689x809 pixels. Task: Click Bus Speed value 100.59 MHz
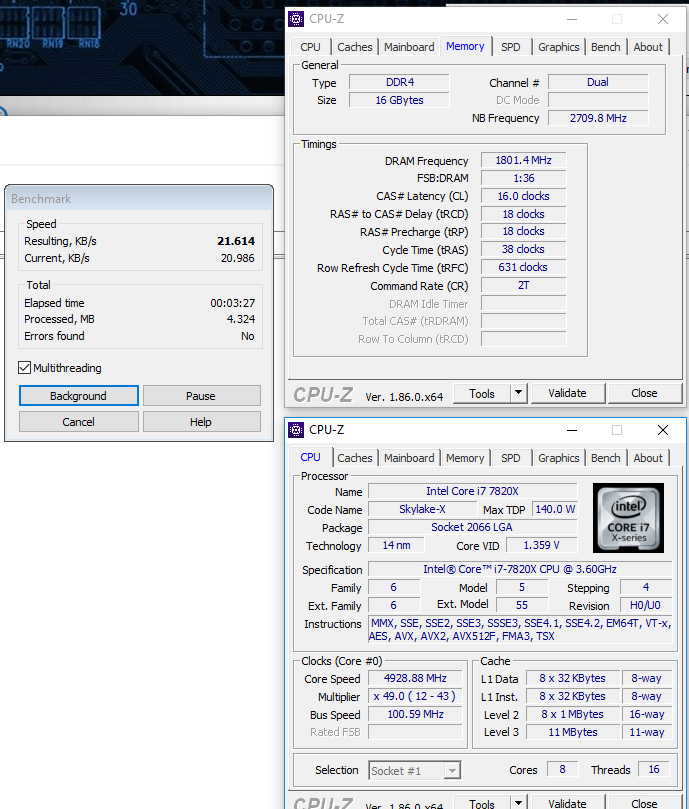click(415, 715)
